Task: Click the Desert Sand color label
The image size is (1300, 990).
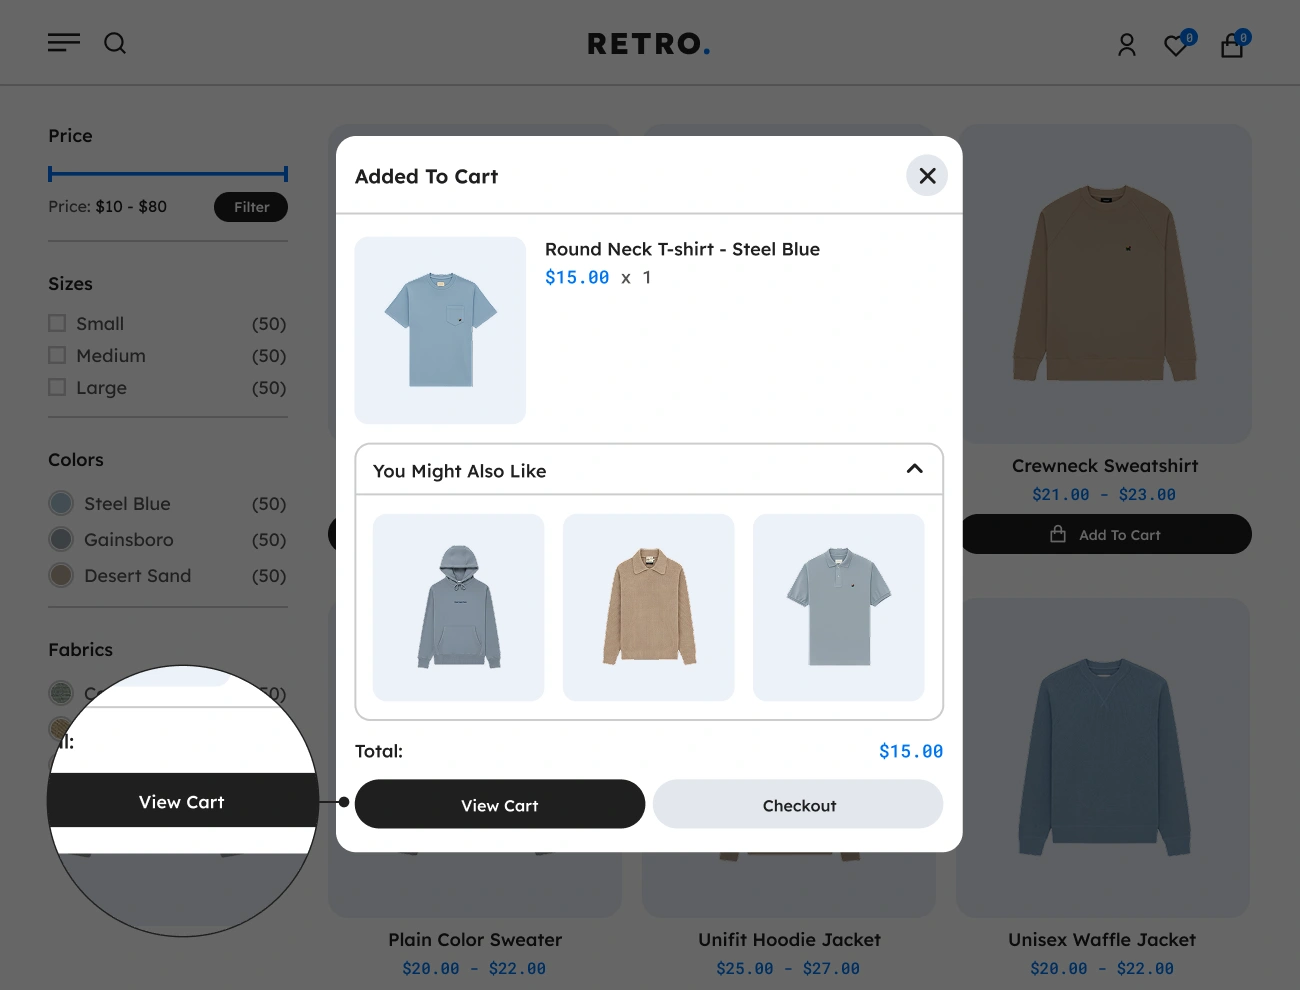Action: coord(137,576)
